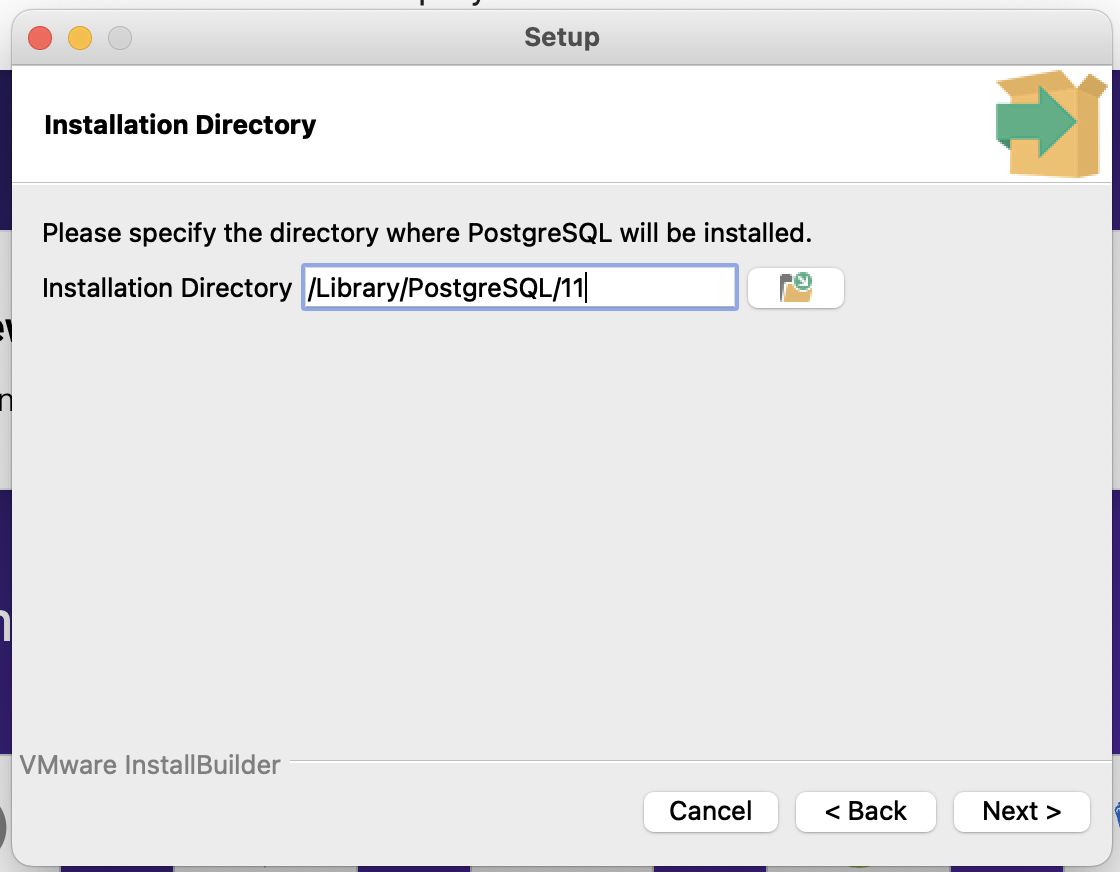Click the Setup window title bar
Screen dimensions: 1120x872
560,38
